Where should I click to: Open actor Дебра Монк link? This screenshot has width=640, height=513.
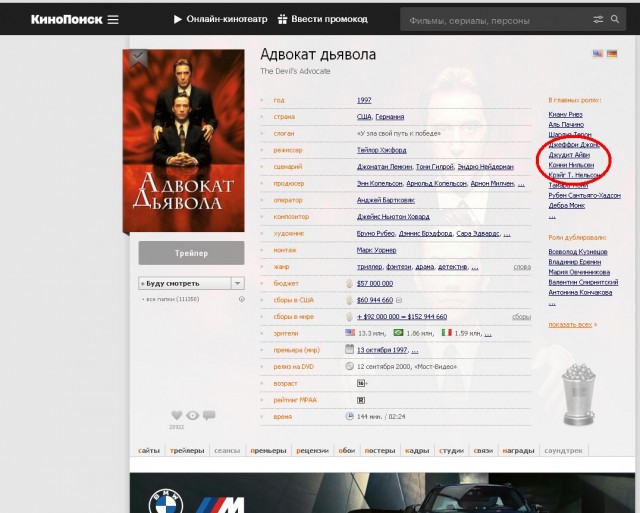coord(567,206)
